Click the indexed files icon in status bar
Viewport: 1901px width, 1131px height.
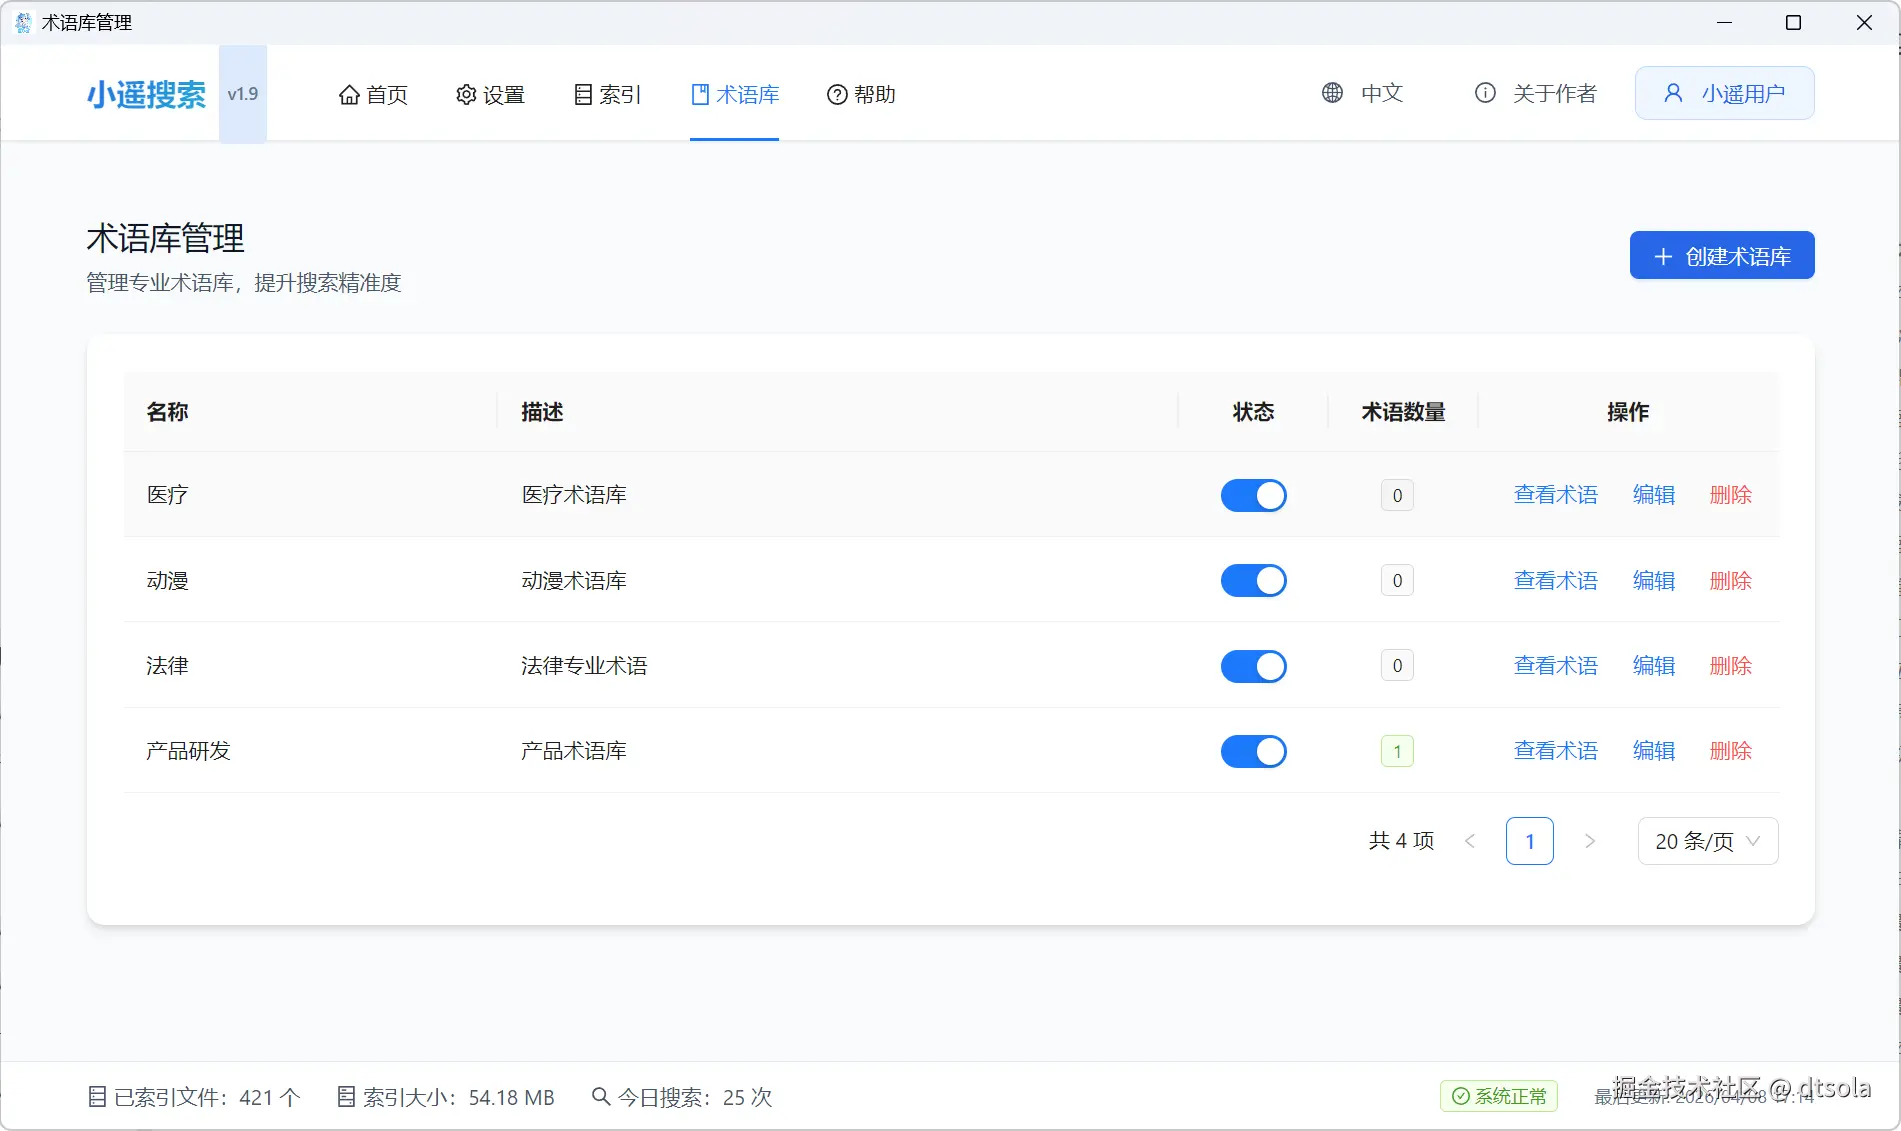tap(97, 1097)
